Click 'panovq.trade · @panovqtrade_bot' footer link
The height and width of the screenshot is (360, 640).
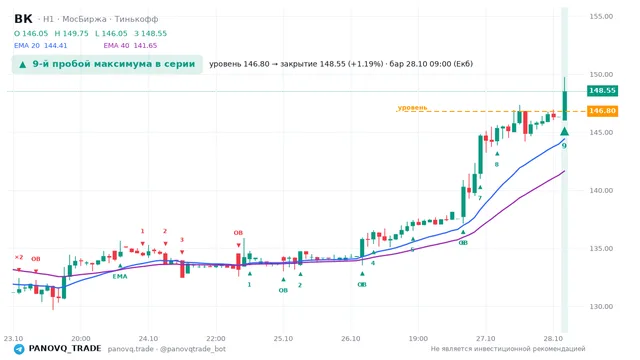point(167,349)
